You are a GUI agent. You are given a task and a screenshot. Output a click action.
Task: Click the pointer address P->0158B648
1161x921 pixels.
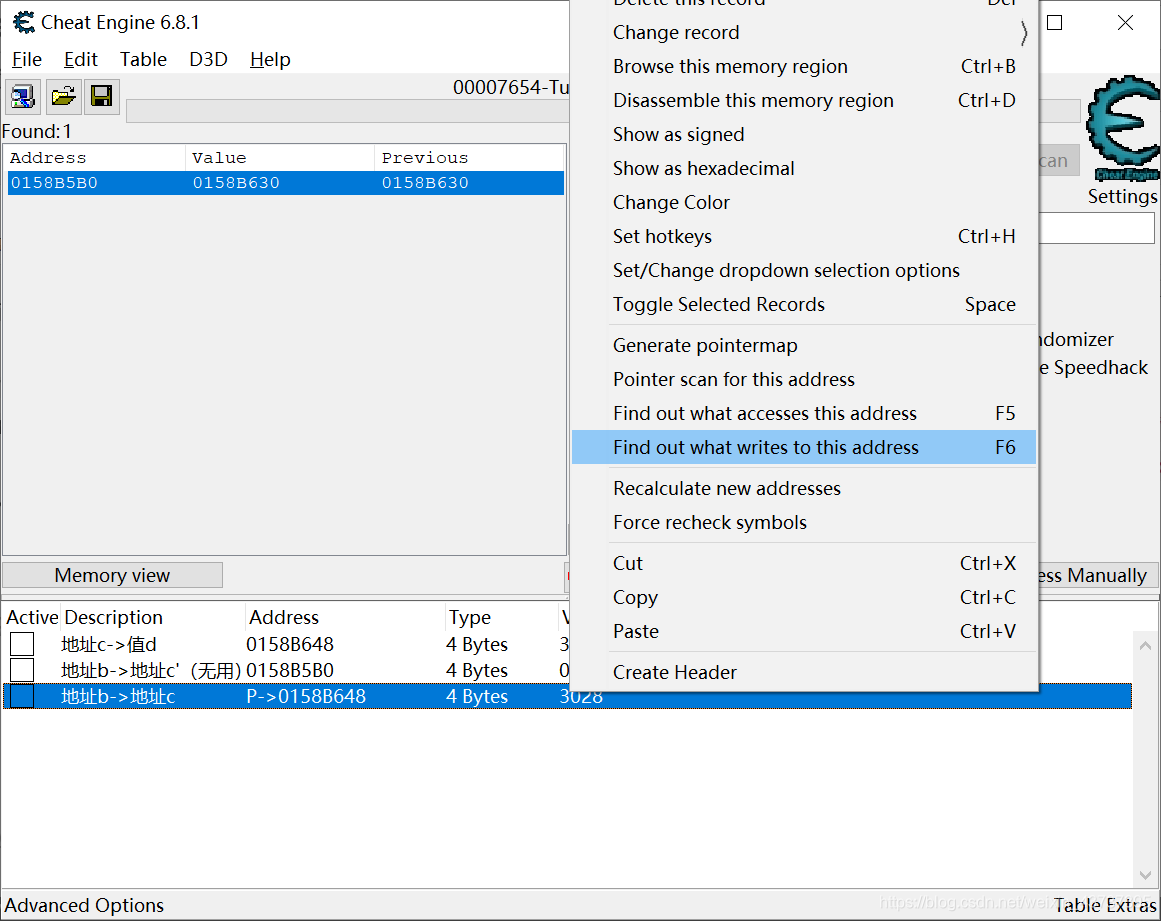[x=306, y=696]
